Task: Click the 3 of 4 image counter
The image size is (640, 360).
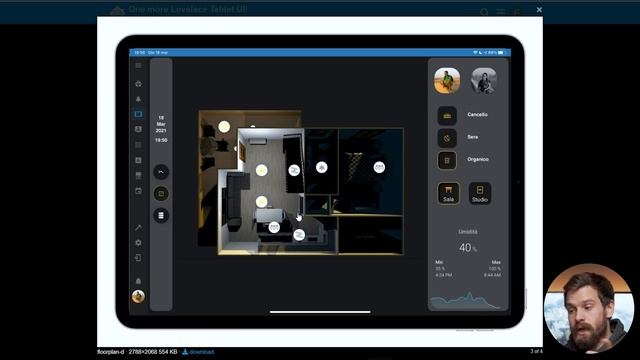Action: 536,351
